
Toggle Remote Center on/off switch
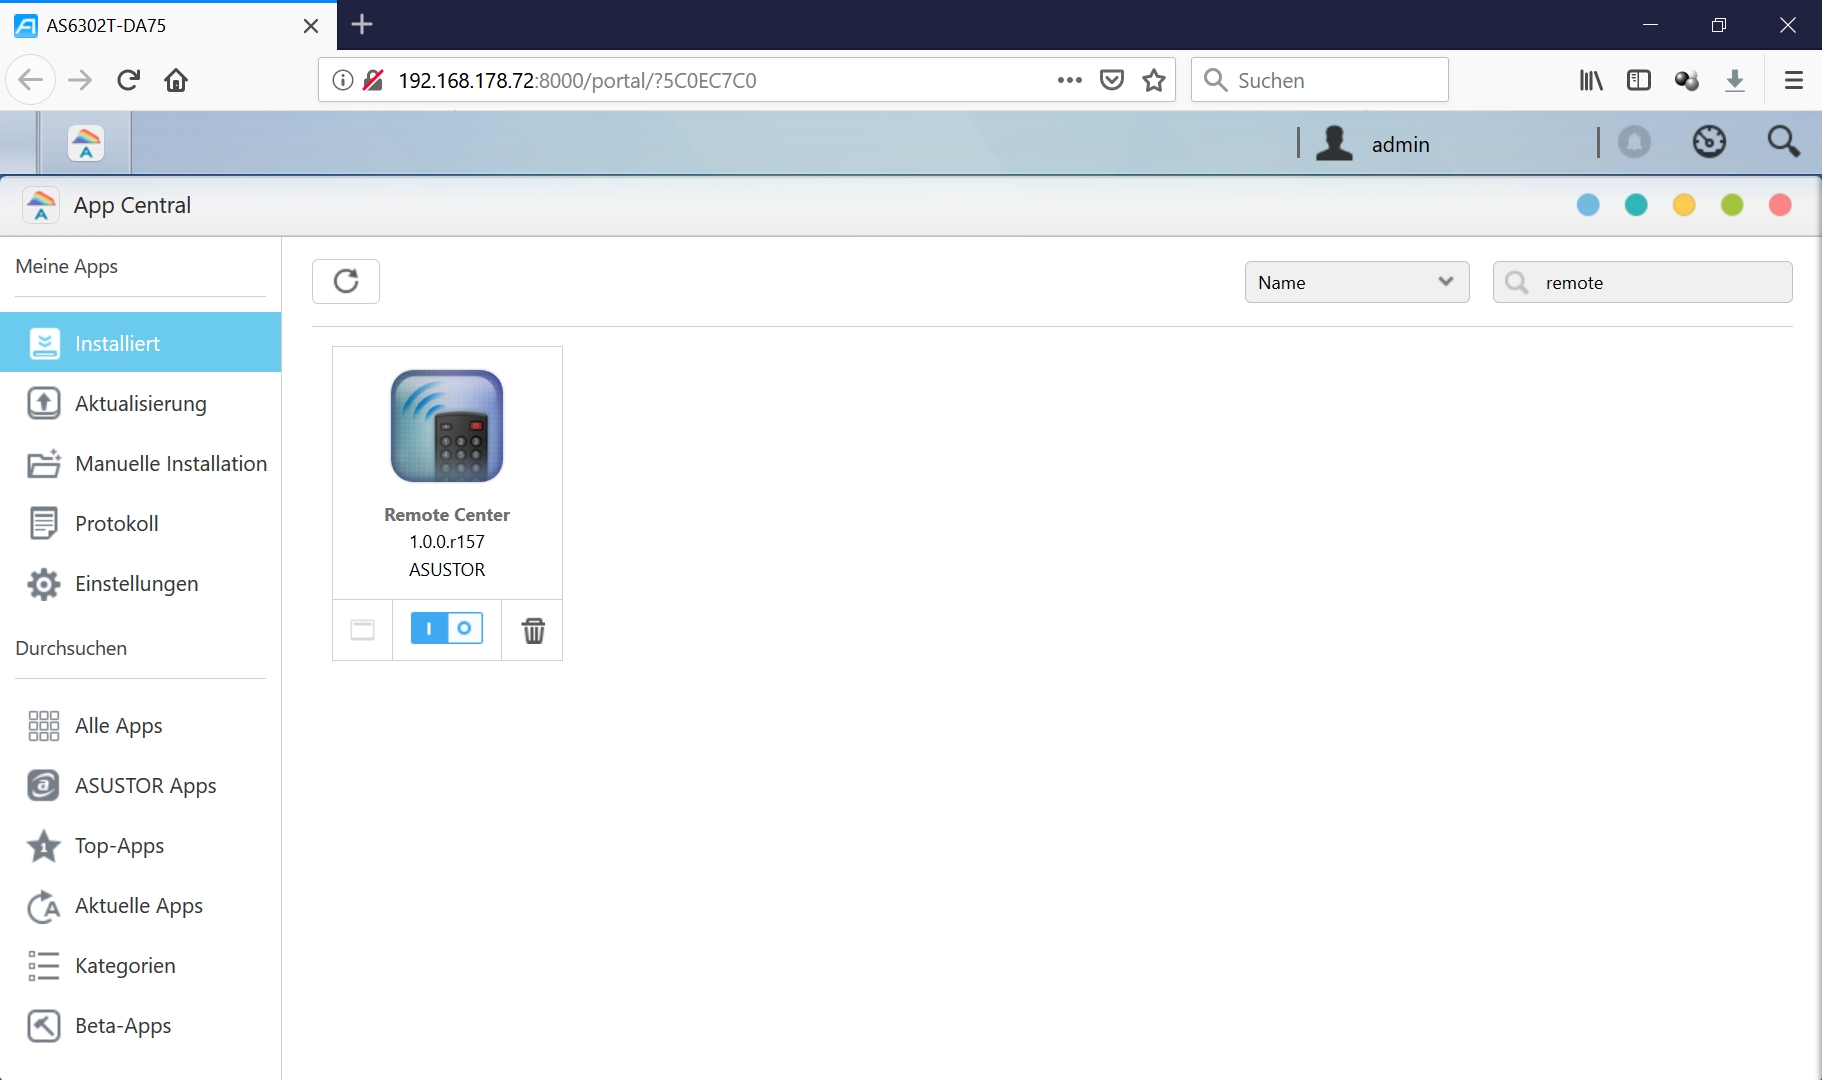pyautogui.click(x=447, y=628)
